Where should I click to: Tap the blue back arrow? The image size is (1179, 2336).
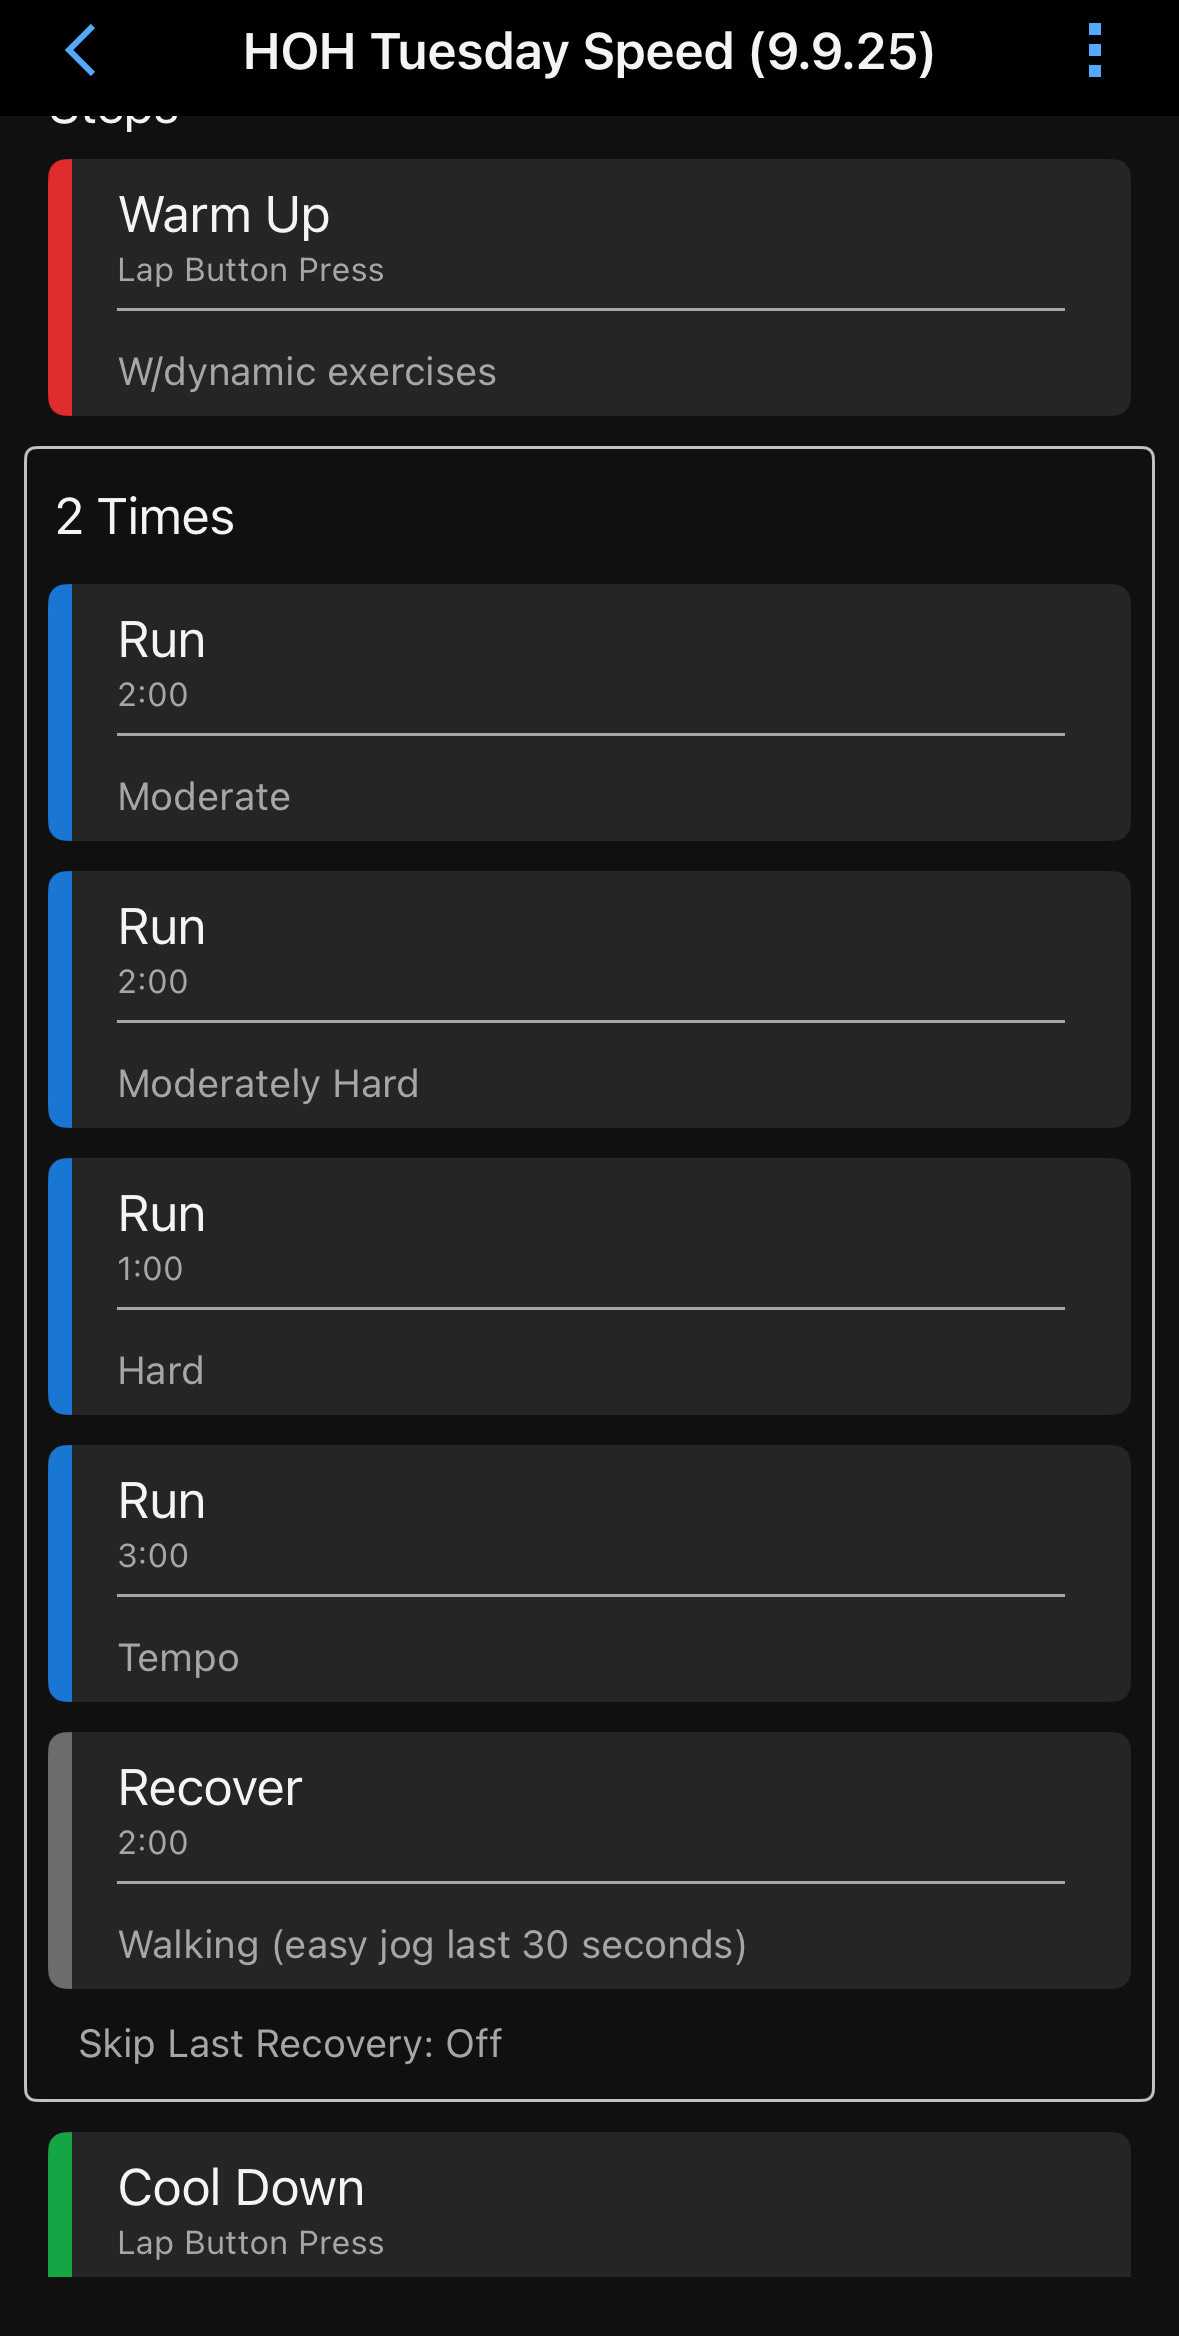(80, 51)
